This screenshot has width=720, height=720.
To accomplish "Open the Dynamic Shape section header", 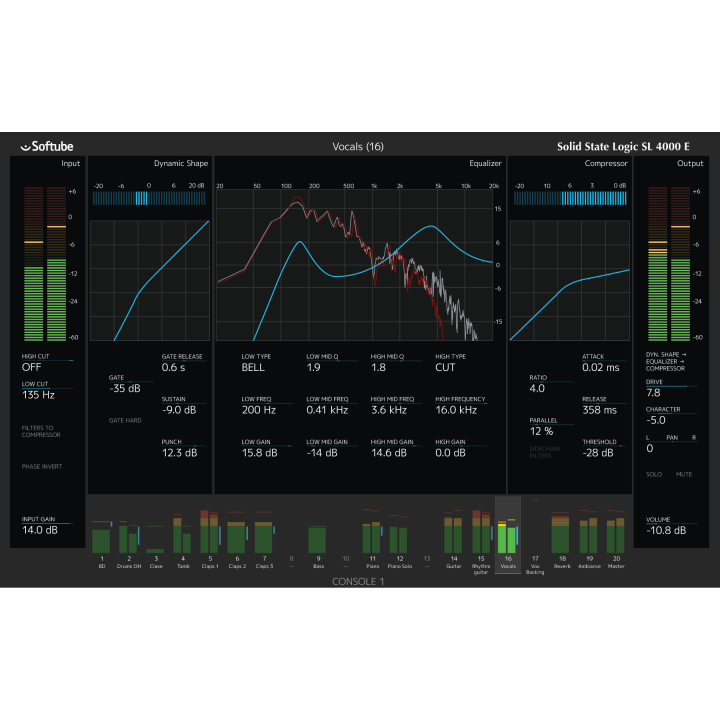I will [x=181, y=163].
